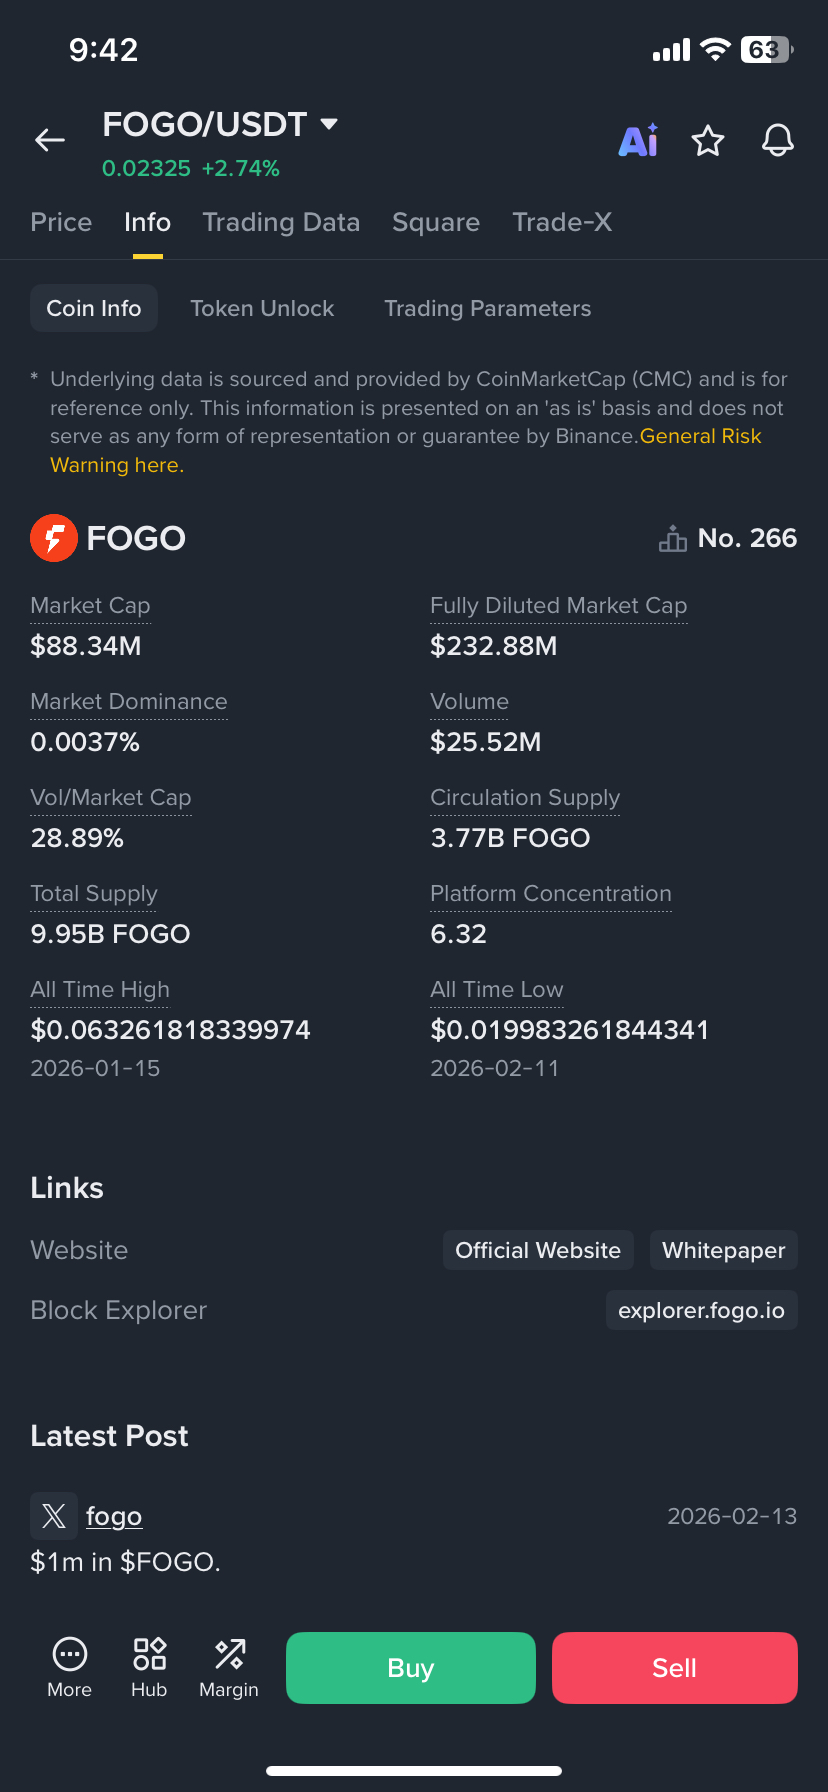Viewport: 828px width, 1792px height.
Task: Open the Whitepaper link chip
Action: [723, 1250]
